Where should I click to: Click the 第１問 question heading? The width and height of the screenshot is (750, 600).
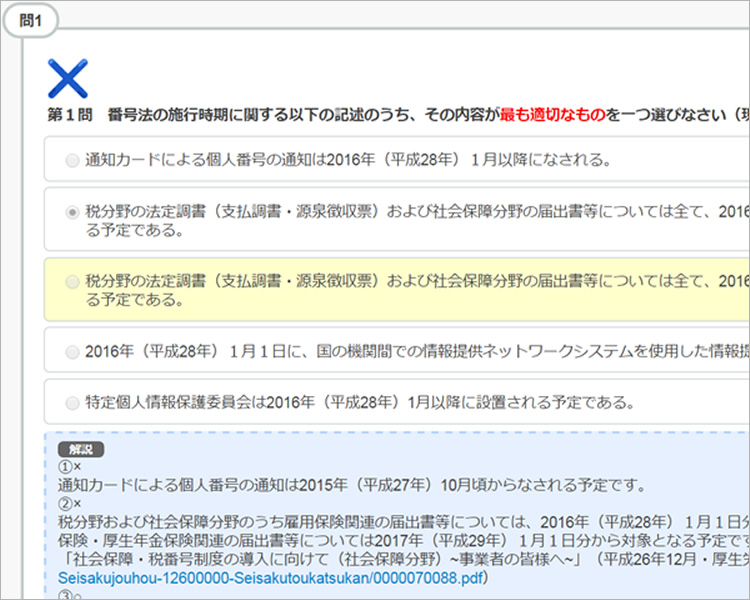coord(71,114)
